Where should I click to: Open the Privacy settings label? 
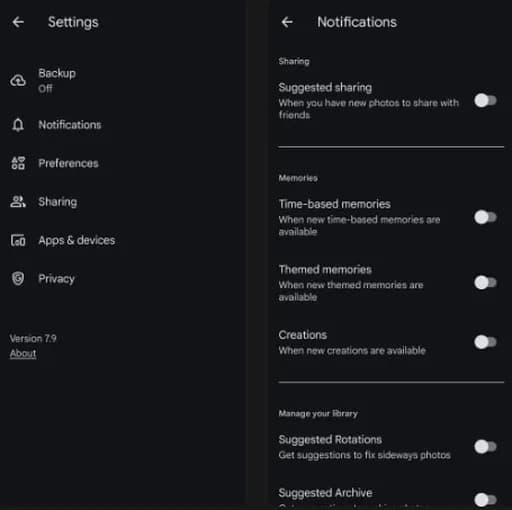click(x=56, y=279)
